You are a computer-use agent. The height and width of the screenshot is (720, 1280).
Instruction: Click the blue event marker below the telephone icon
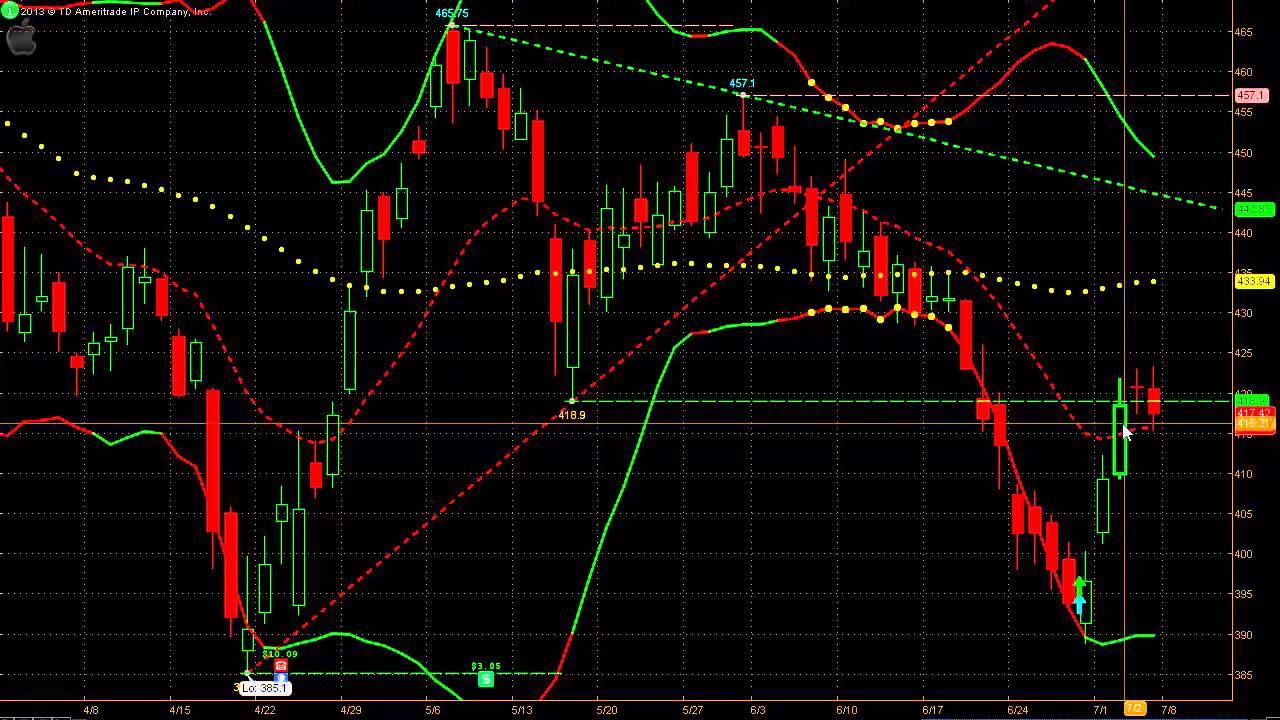[x=281, y=677]
